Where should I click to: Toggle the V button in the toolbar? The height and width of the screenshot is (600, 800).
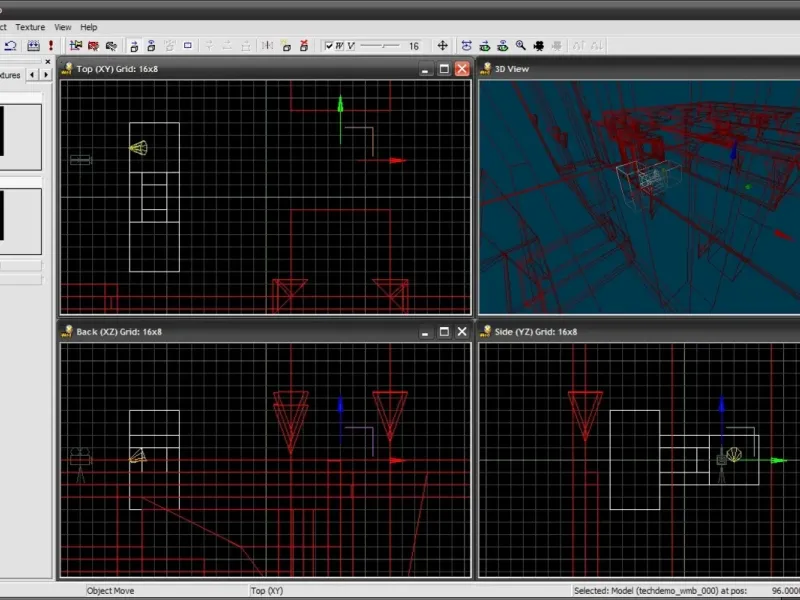tap(351, 46)
